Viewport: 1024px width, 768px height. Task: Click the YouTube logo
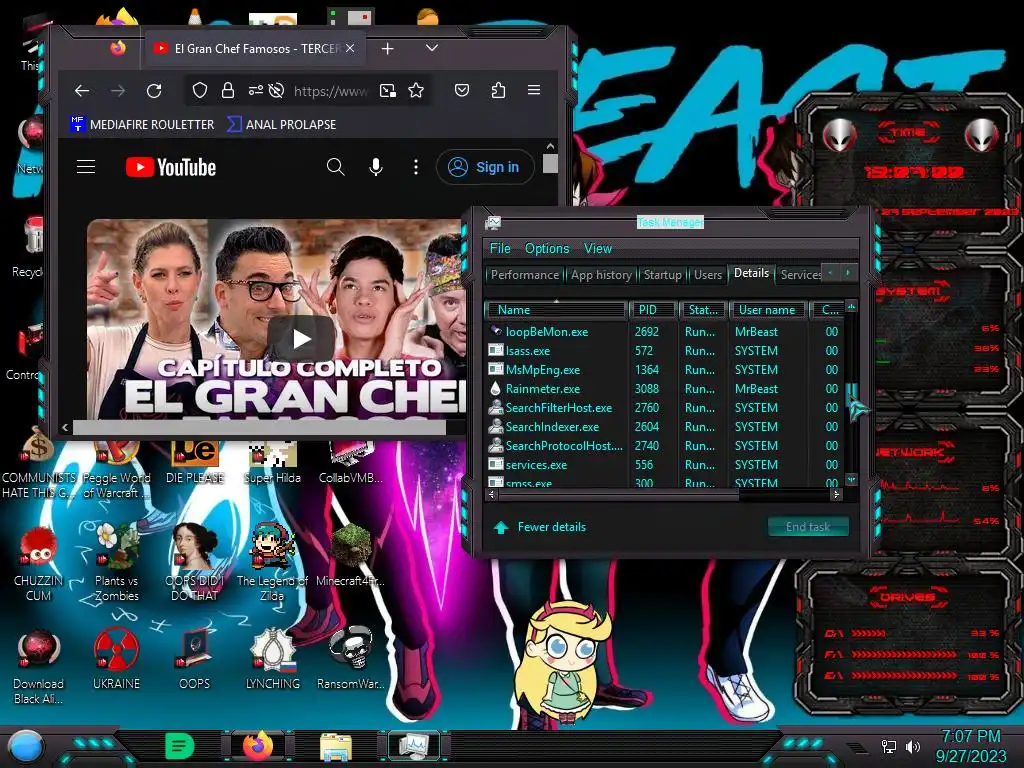pyautogui.click(x=170, y=167)
